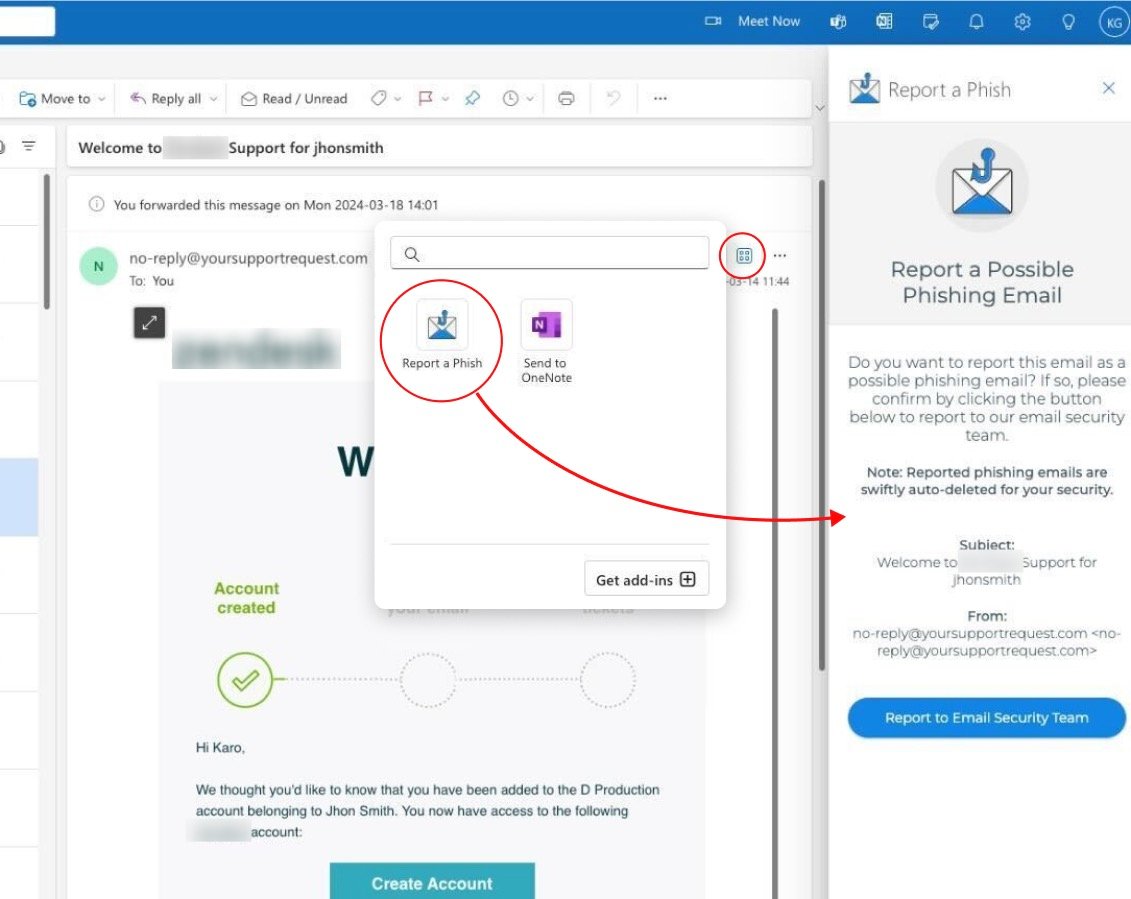Viewport: 1131px width, 899px height.
Task: Click the add-ins search field
Action: [548, 253]
